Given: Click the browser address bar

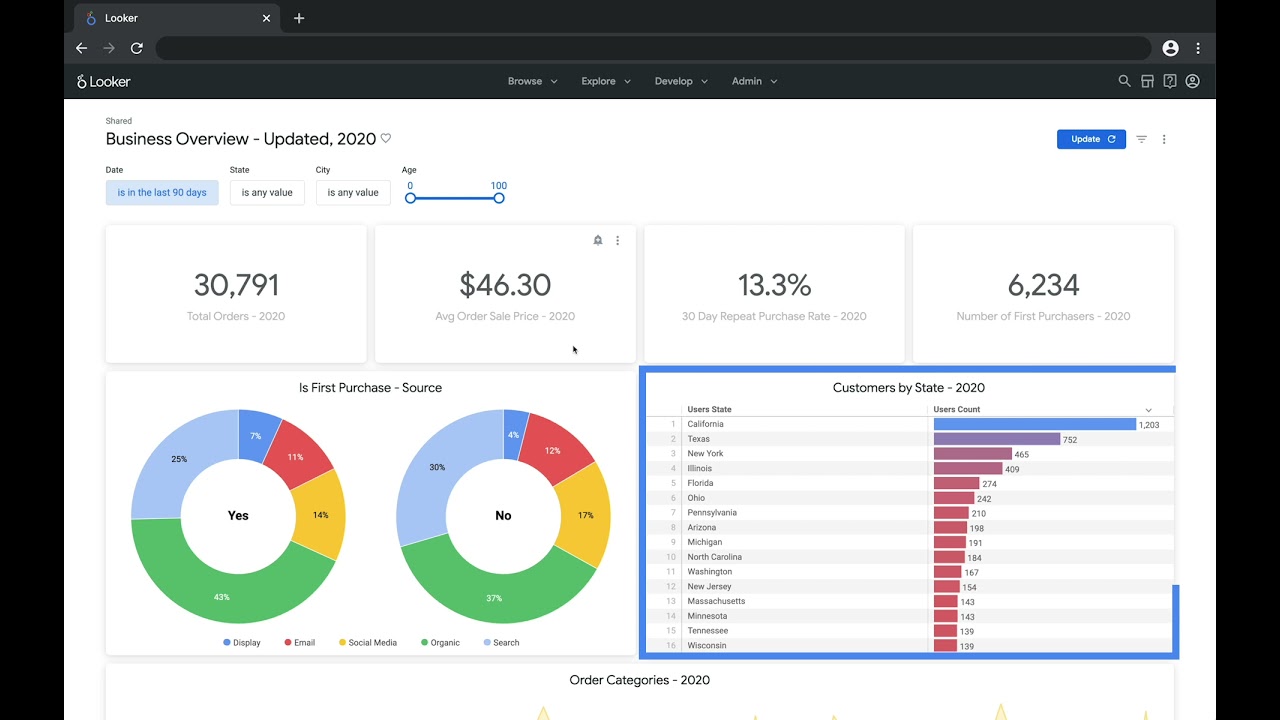Looking at the screenshot, I should (654, 48).
